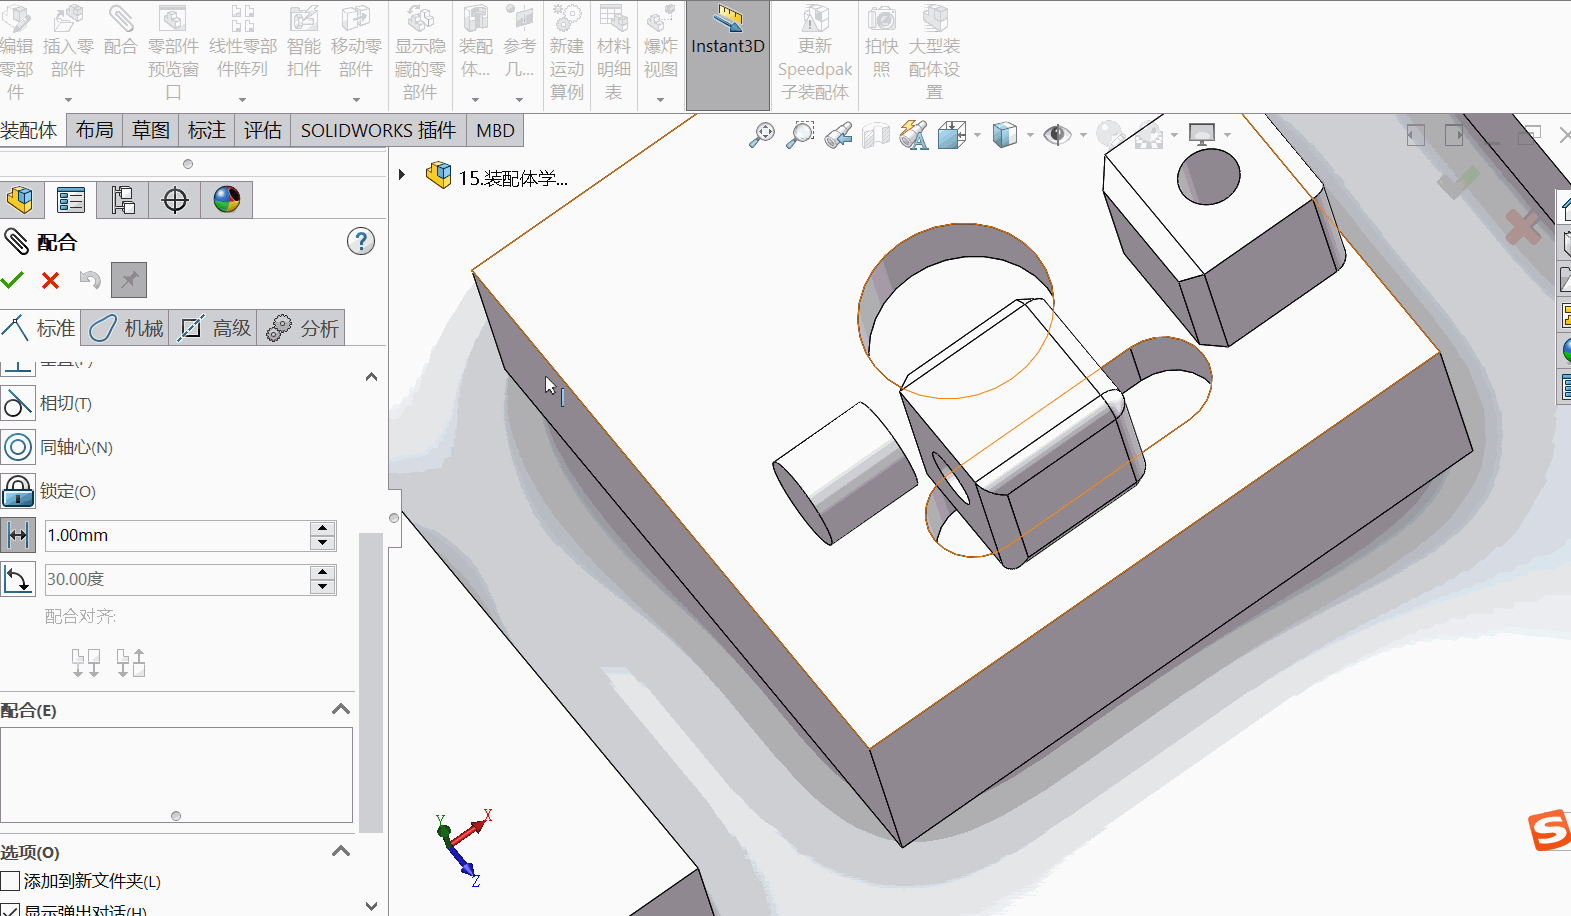Screen dimensions: 1571x916
Task: Click the 1.00mm distance input field
Action: point(178,535)
